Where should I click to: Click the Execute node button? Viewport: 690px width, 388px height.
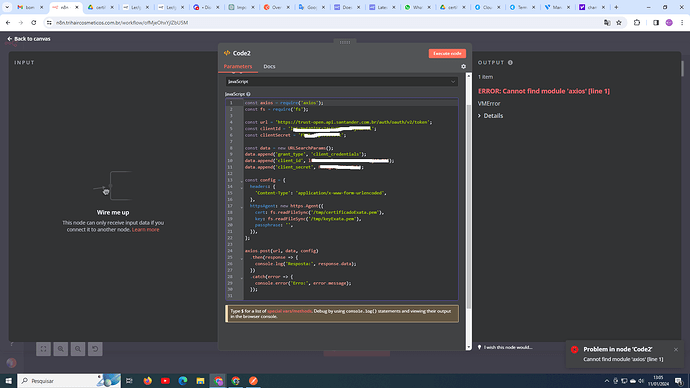(447, 53)
